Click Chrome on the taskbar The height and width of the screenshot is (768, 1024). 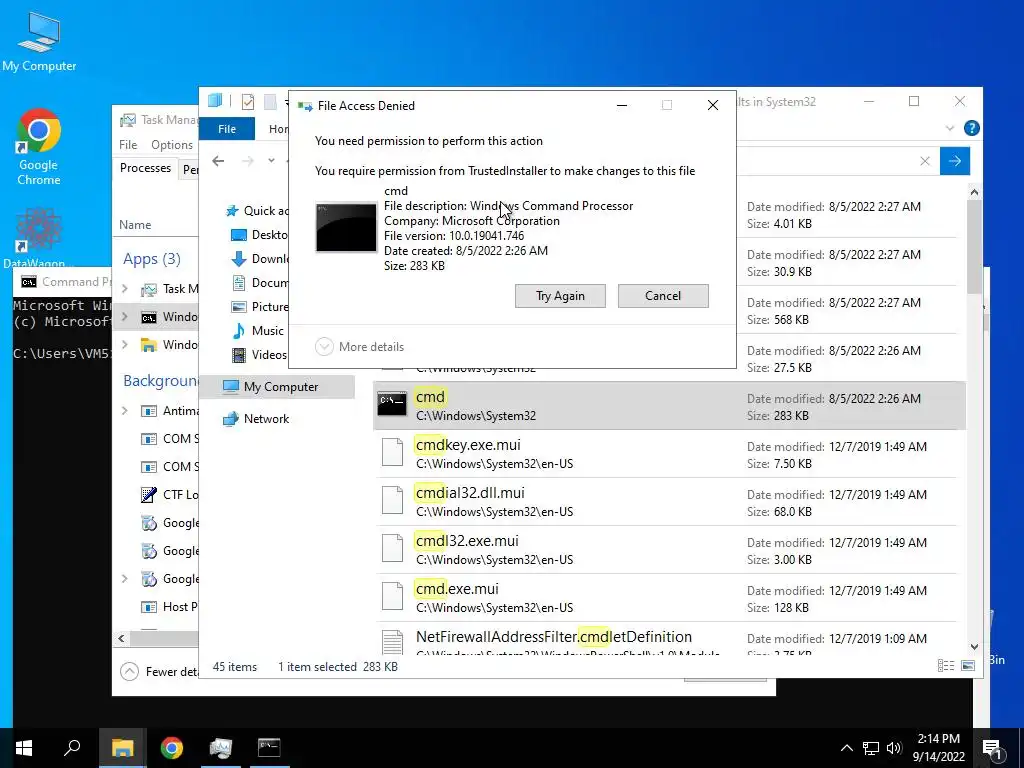pos(172,748)
